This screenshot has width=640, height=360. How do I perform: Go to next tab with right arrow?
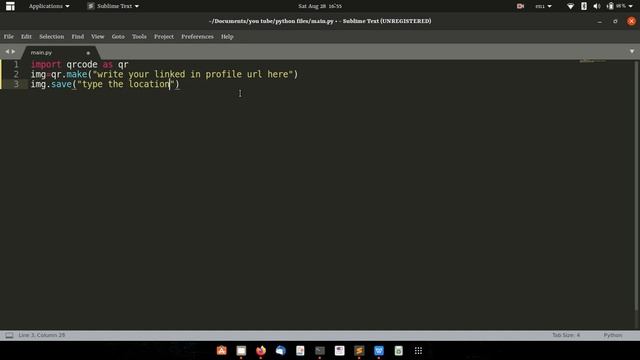(x=13, y=52)
